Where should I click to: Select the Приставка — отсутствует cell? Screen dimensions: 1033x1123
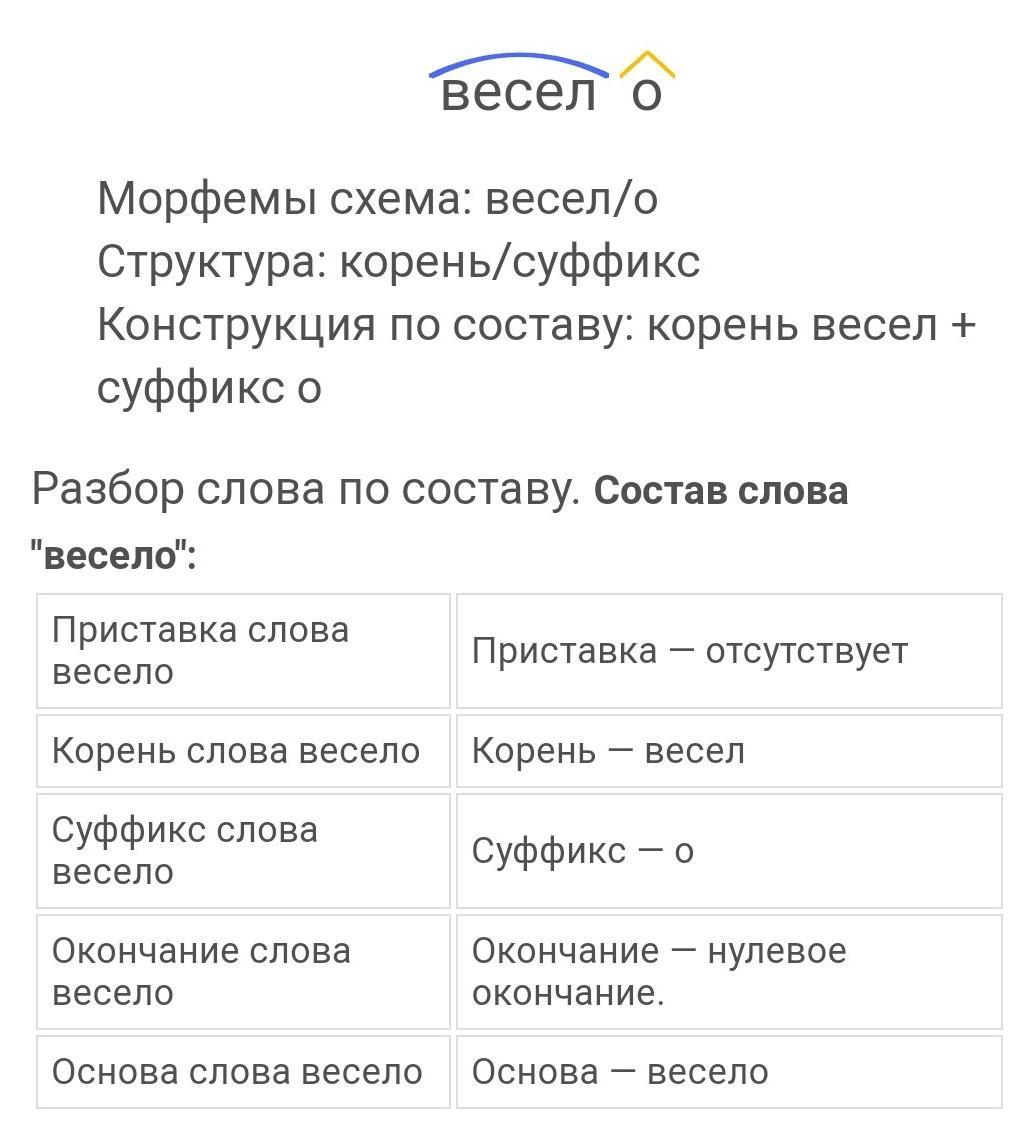[728, 651]
